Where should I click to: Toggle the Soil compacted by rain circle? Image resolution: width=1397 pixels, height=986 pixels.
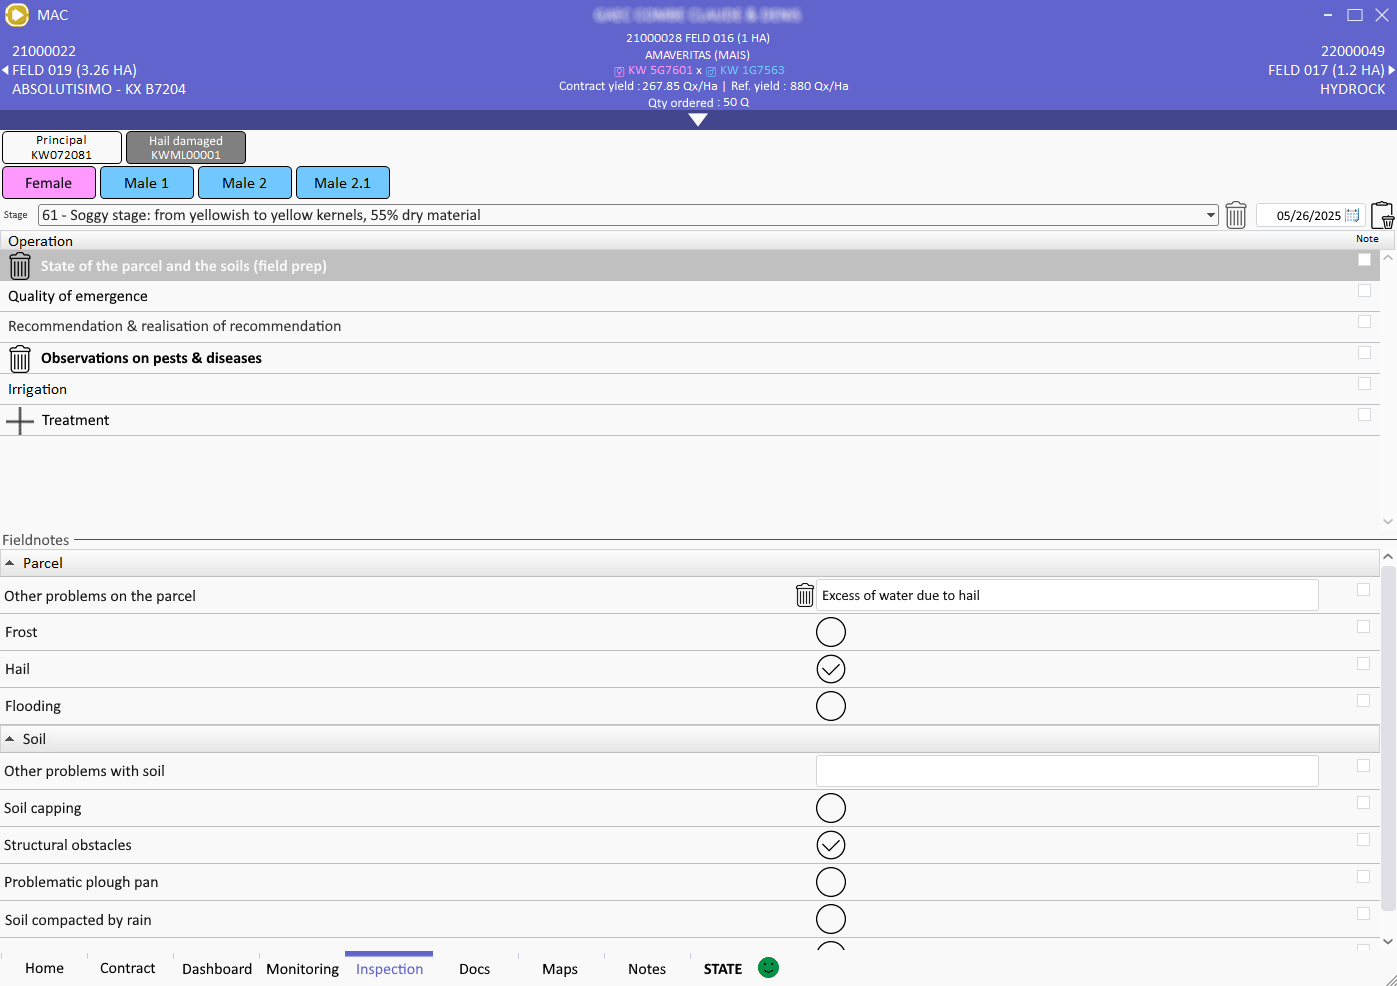831,919
